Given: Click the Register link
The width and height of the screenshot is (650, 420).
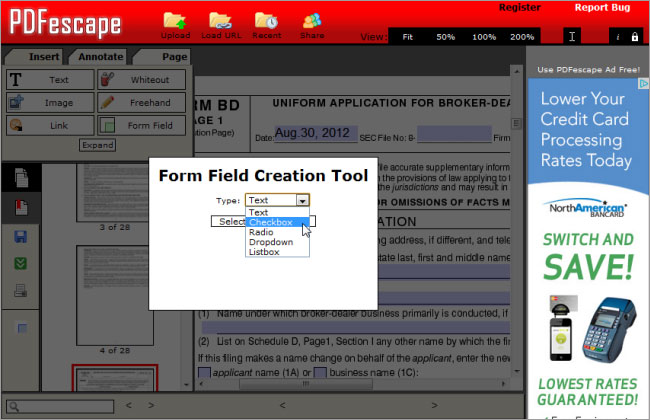Looking at the screenshot, I should 519,7.
